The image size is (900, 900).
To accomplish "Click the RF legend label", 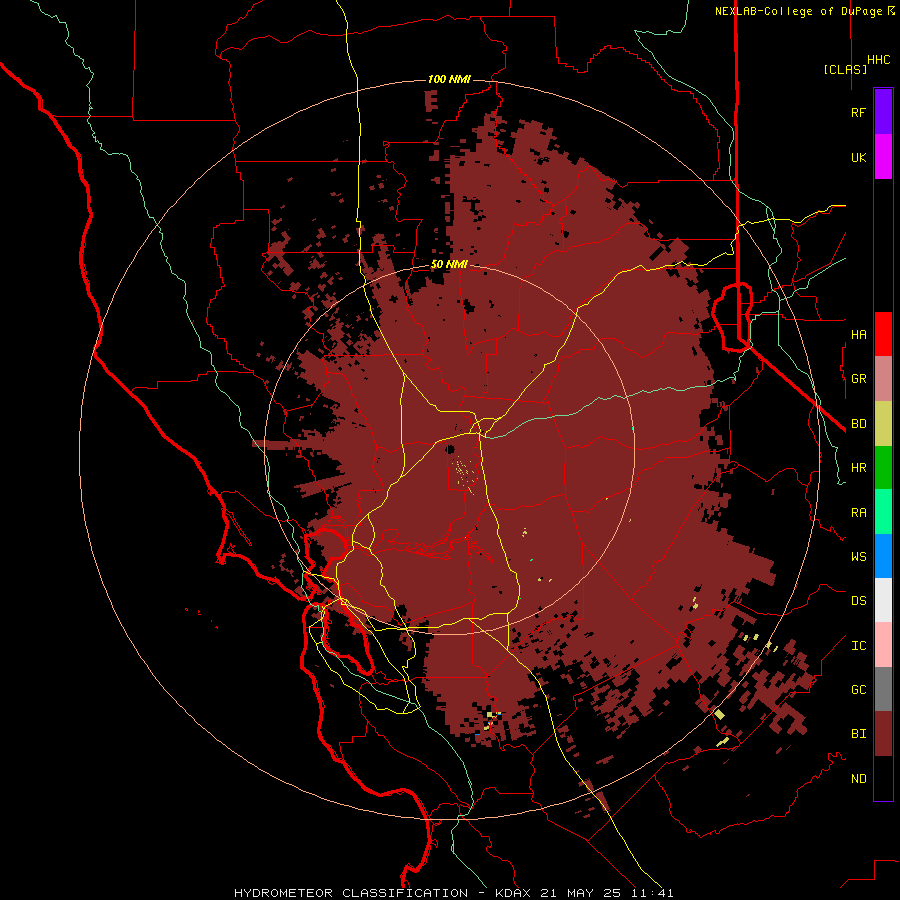I will (858, 112).
